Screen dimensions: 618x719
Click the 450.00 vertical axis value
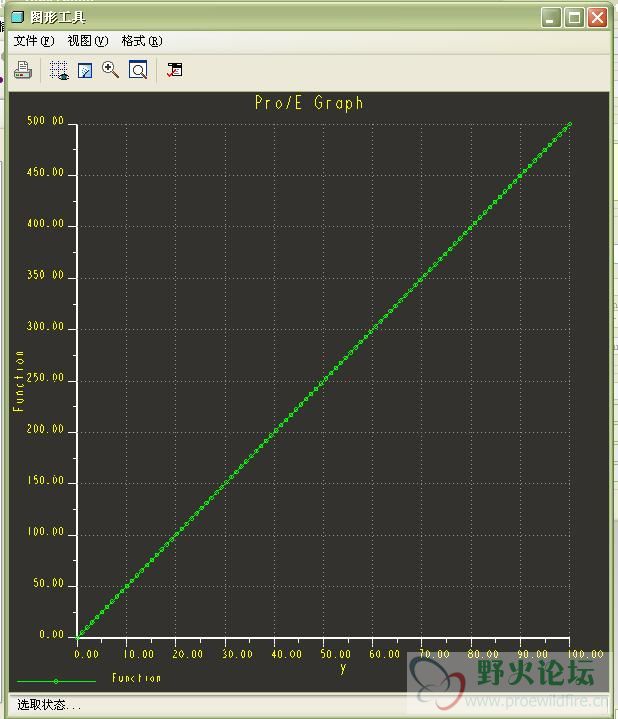[x=45, y=172]
